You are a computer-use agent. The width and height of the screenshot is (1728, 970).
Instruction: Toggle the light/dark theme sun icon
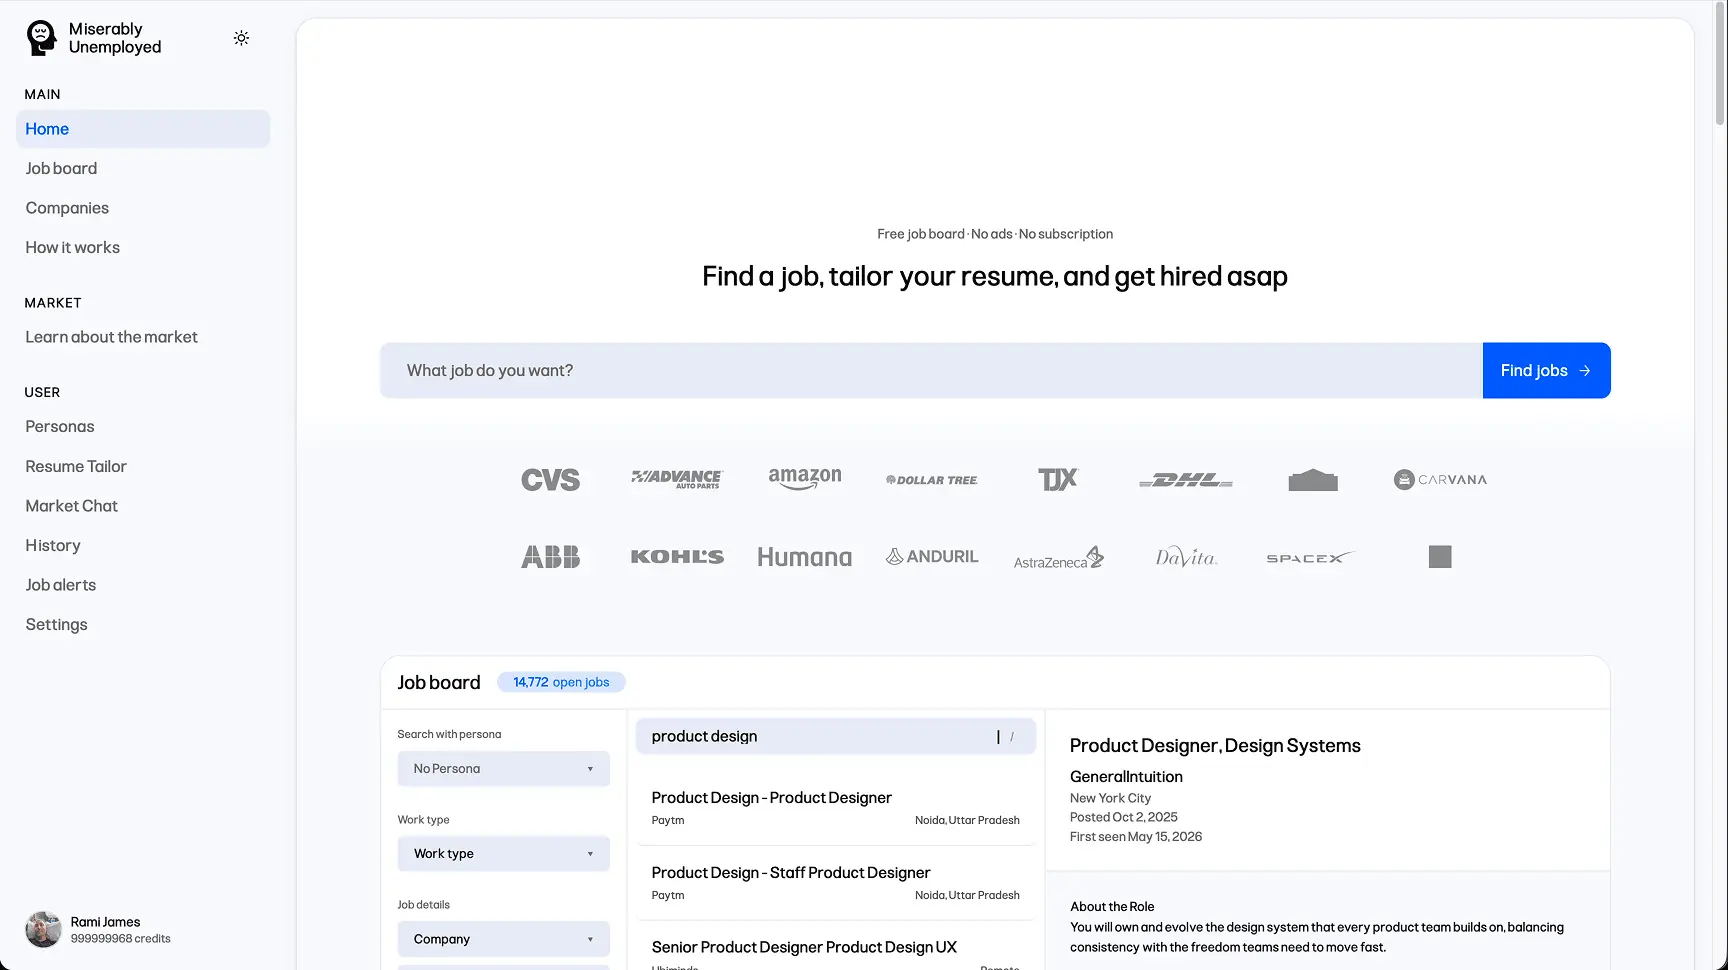point(241,38)
